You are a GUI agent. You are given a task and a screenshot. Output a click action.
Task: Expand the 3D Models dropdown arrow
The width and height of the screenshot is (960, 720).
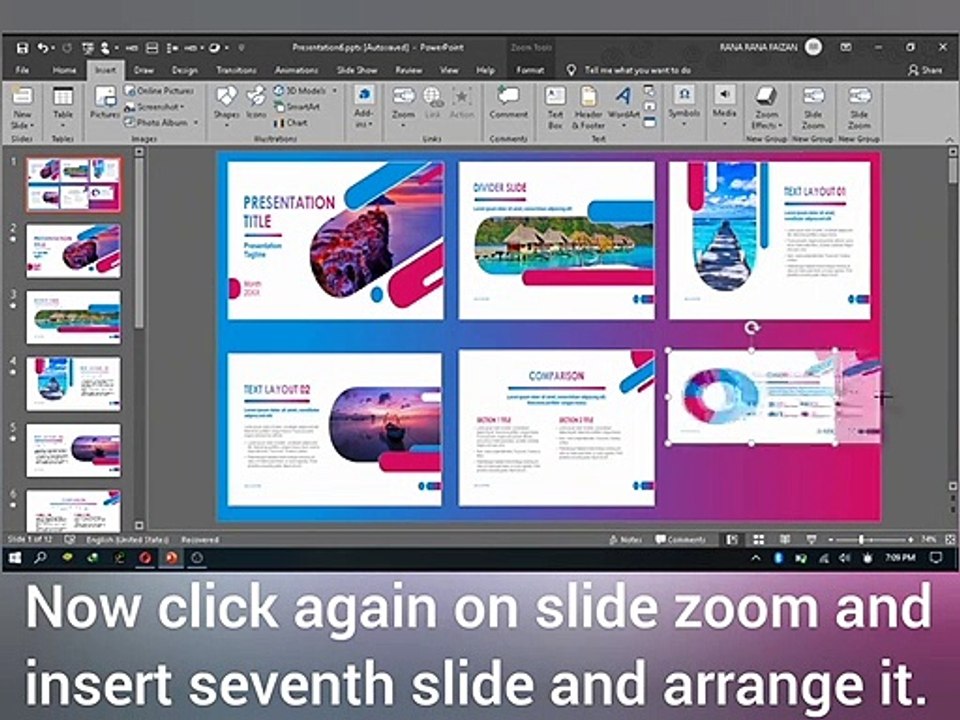click(x=335, y=91)
